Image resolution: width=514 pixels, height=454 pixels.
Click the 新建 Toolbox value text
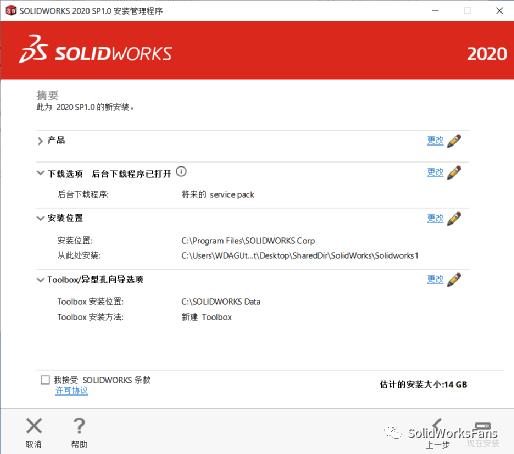coord(206,317)
